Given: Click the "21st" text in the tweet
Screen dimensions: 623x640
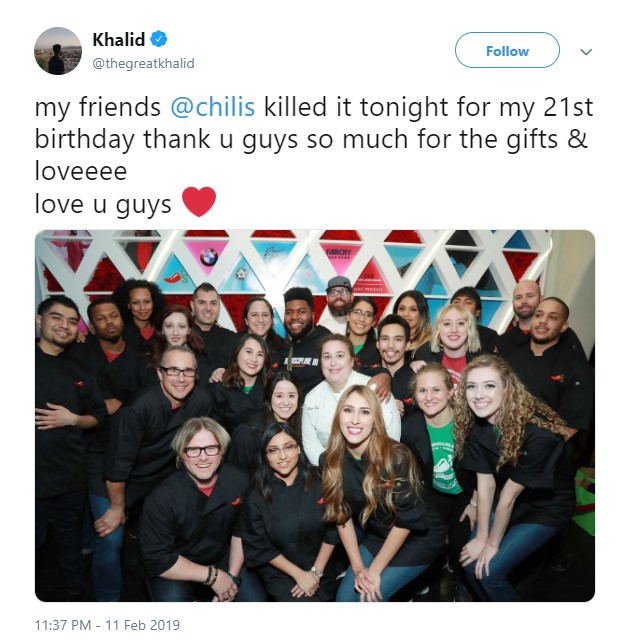Looking at the screenshot, I should tap(568, 107).
